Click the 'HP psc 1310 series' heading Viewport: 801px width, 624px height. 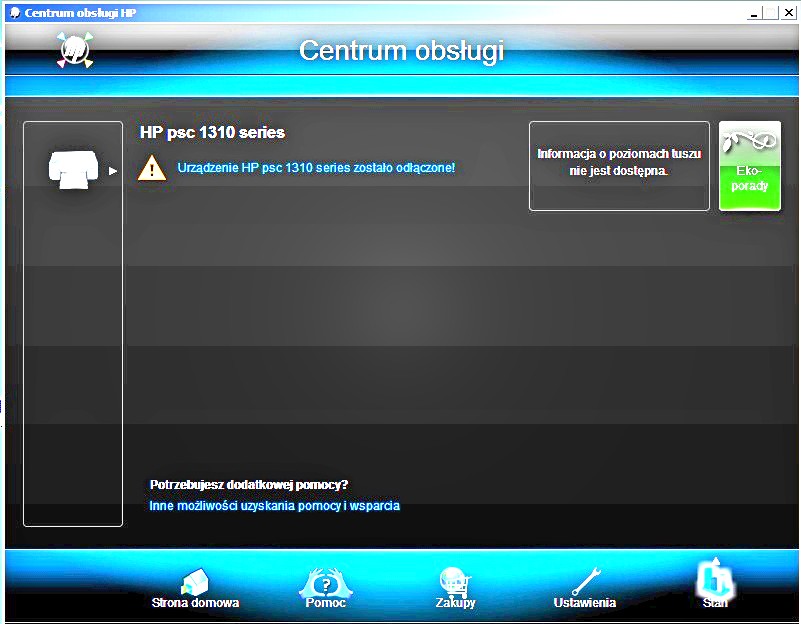(x=212, y=132)
